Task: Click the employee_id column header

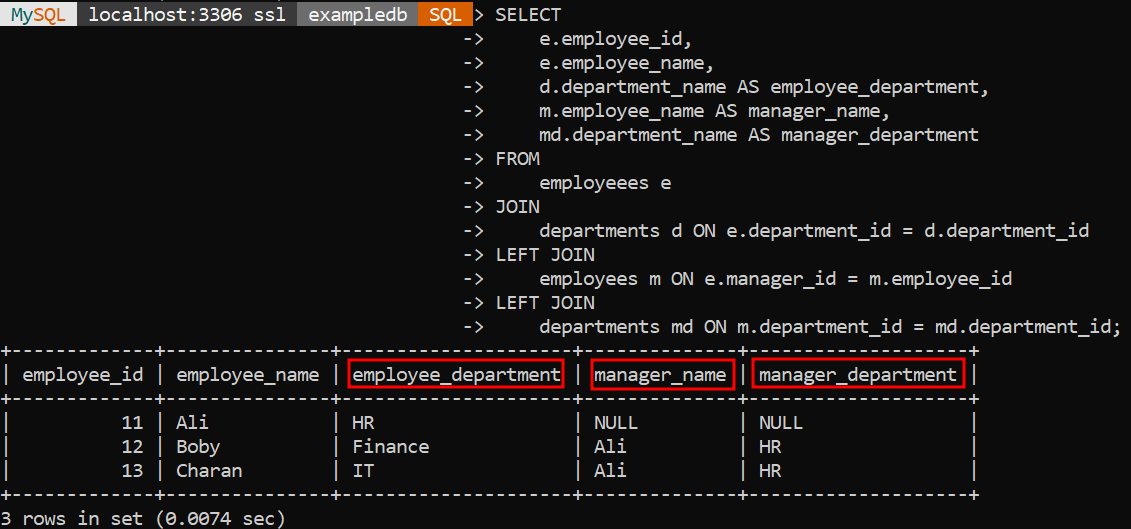Action: click(83, 375)
